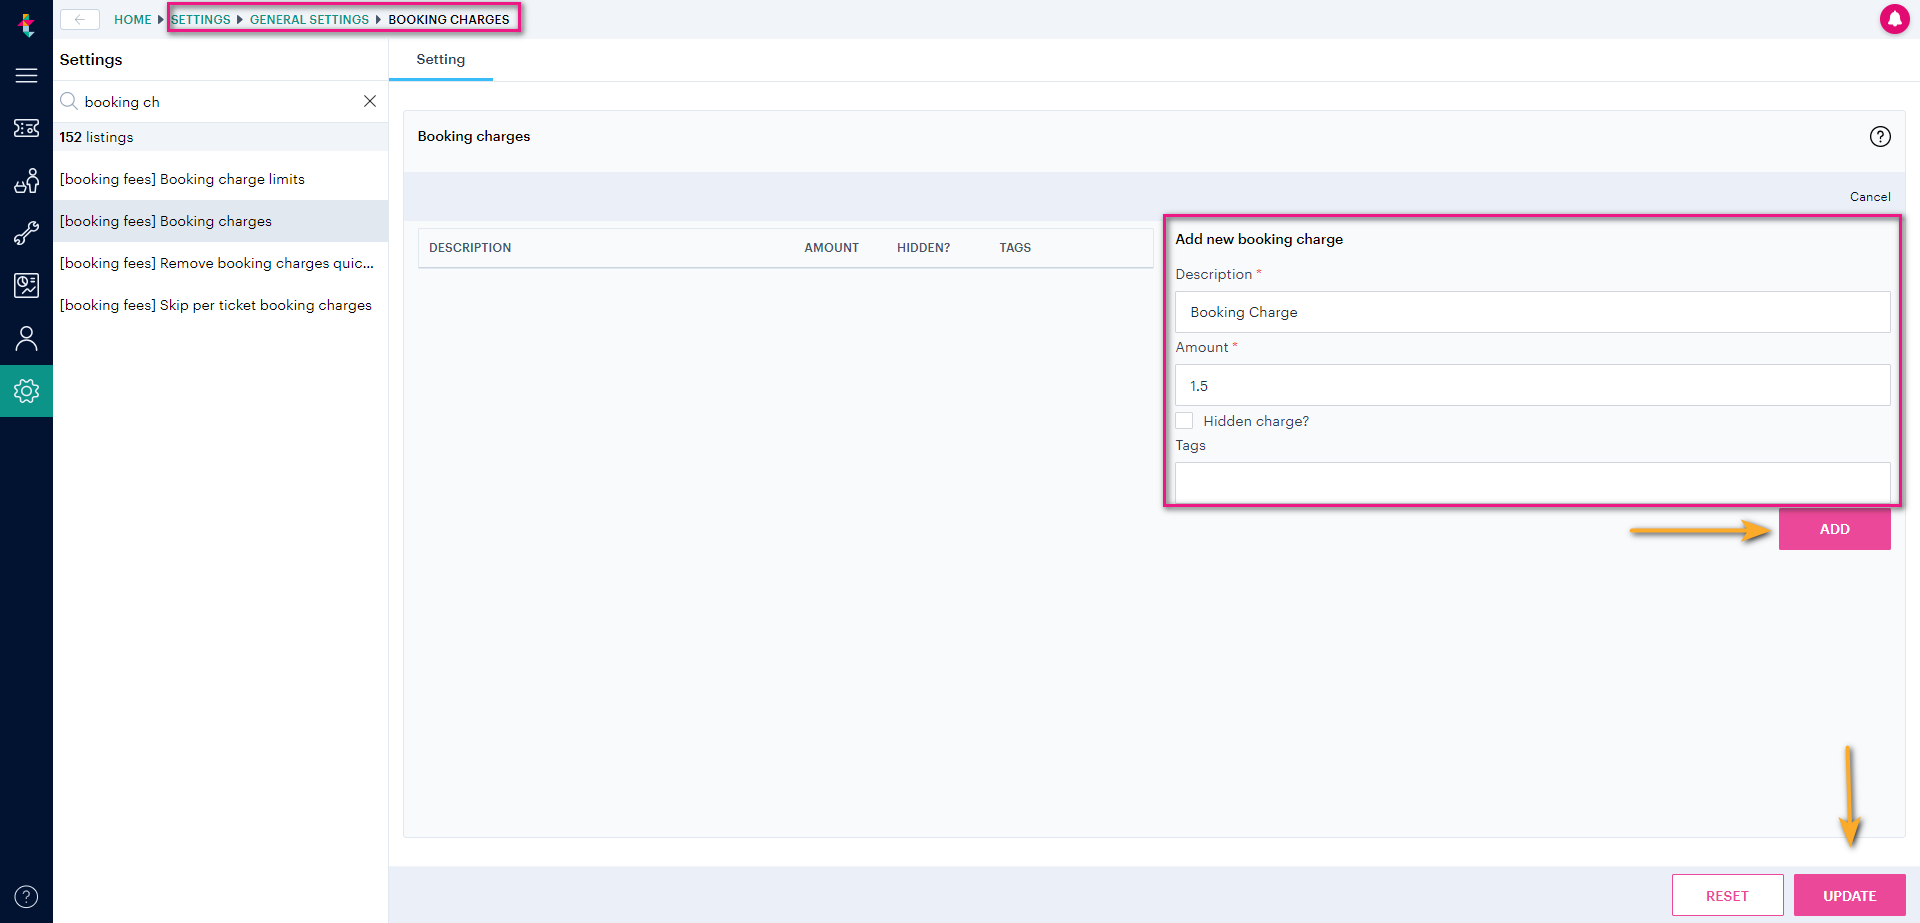Screen dimensions: 1920x923
Task: Open the help question mark at bottom left
Action: point(26,896)
